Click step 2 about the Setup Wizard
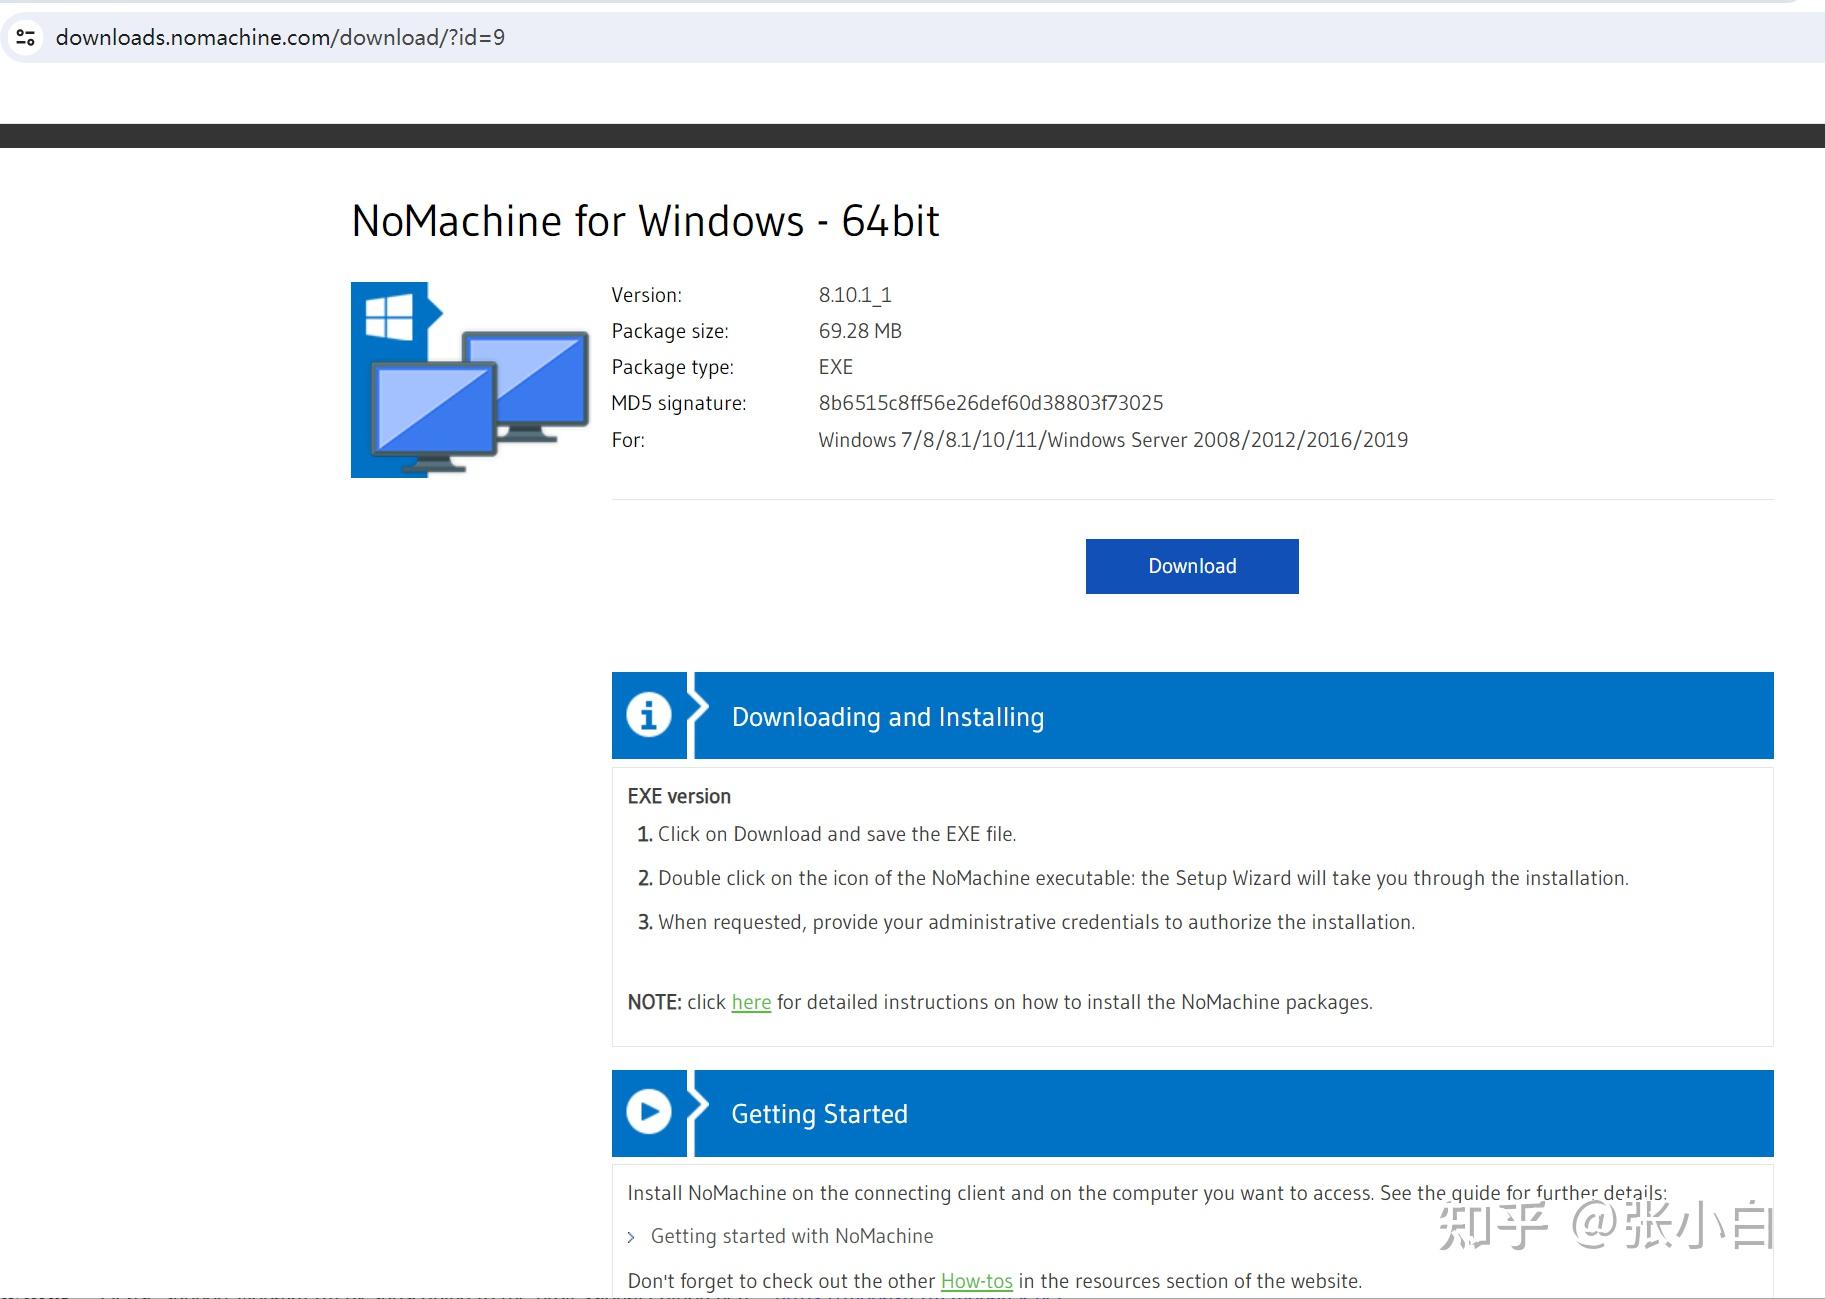 point(1133,878)
